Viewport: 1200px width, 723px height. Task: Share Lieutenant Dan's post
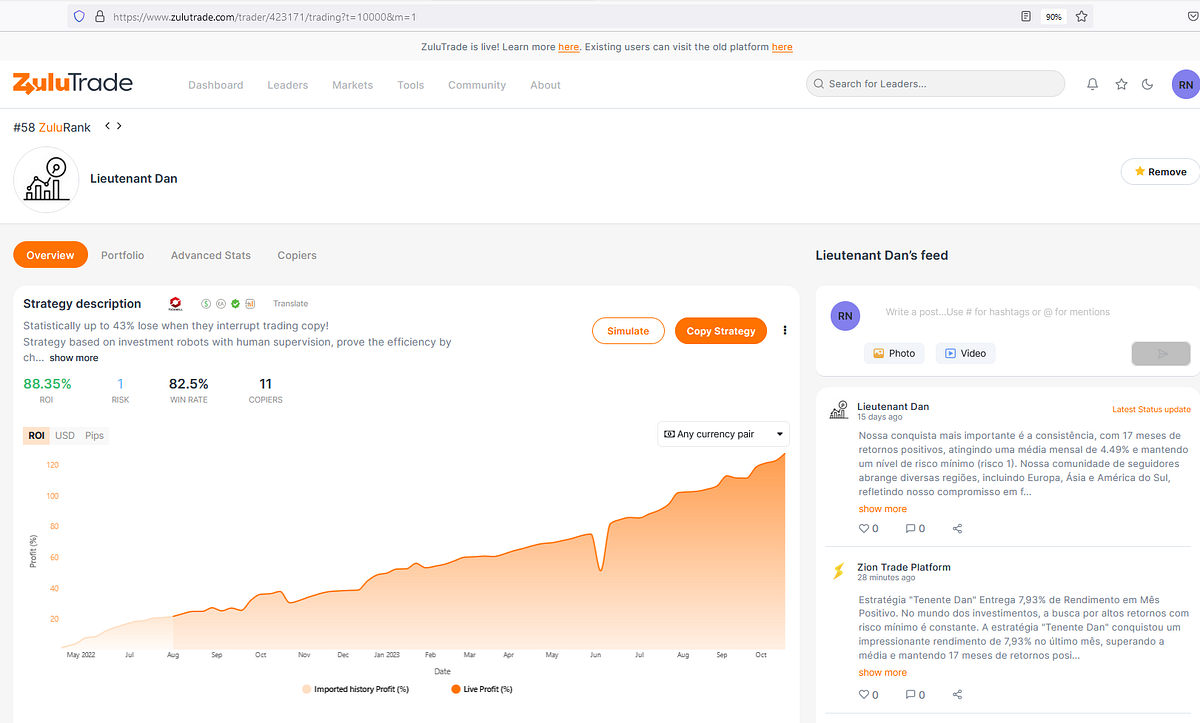(957, 528)
